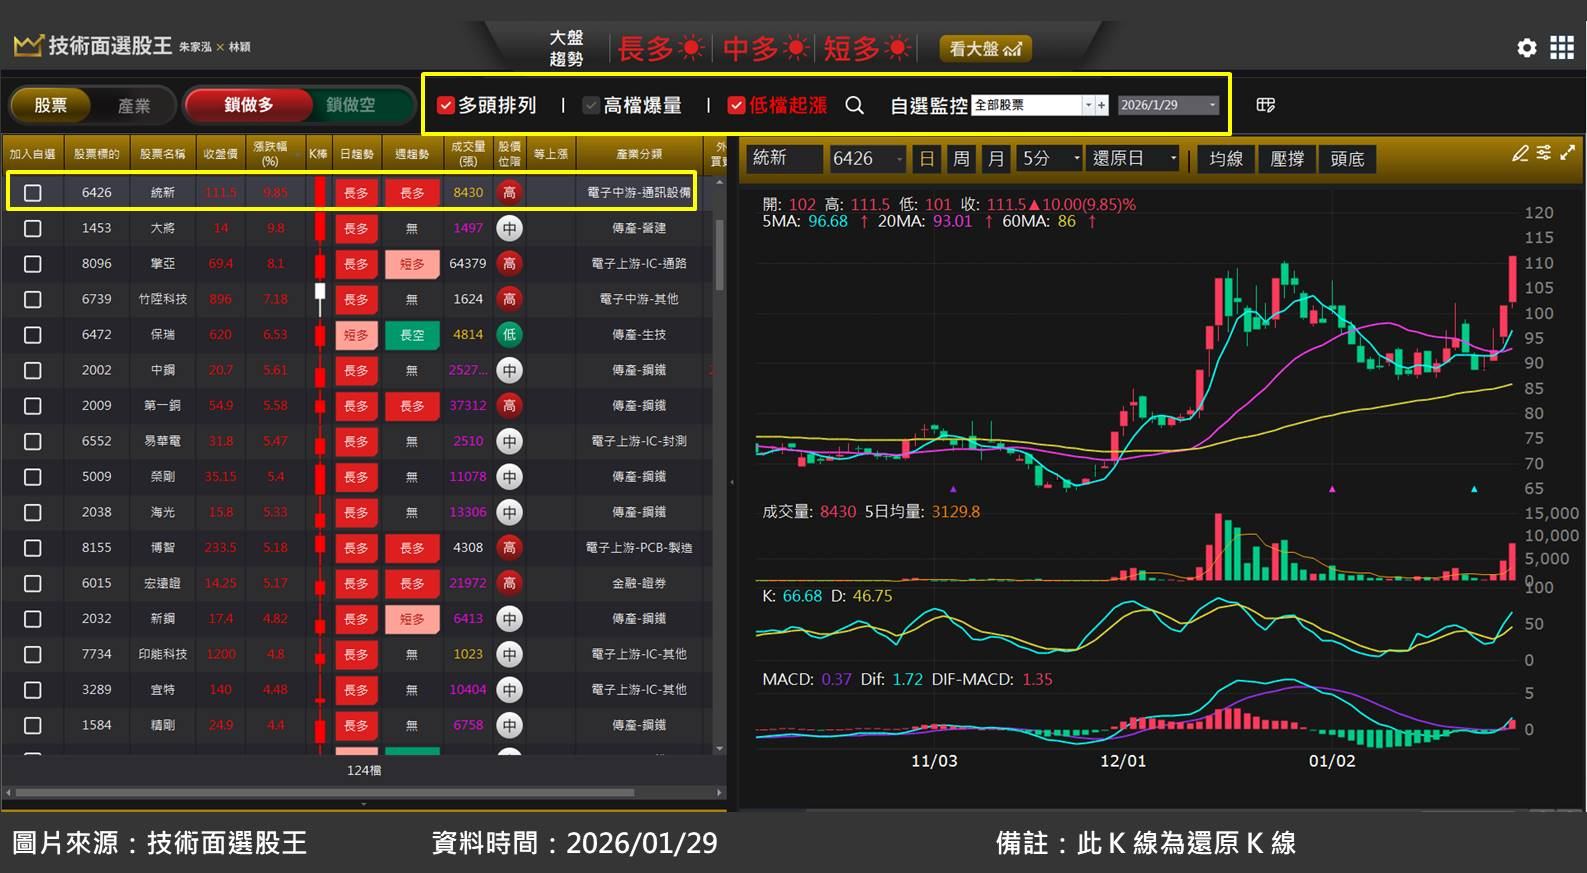Screen dimensions: 1587x873
Task: Open the apps grid menu icon
Action: [1562, 48]
